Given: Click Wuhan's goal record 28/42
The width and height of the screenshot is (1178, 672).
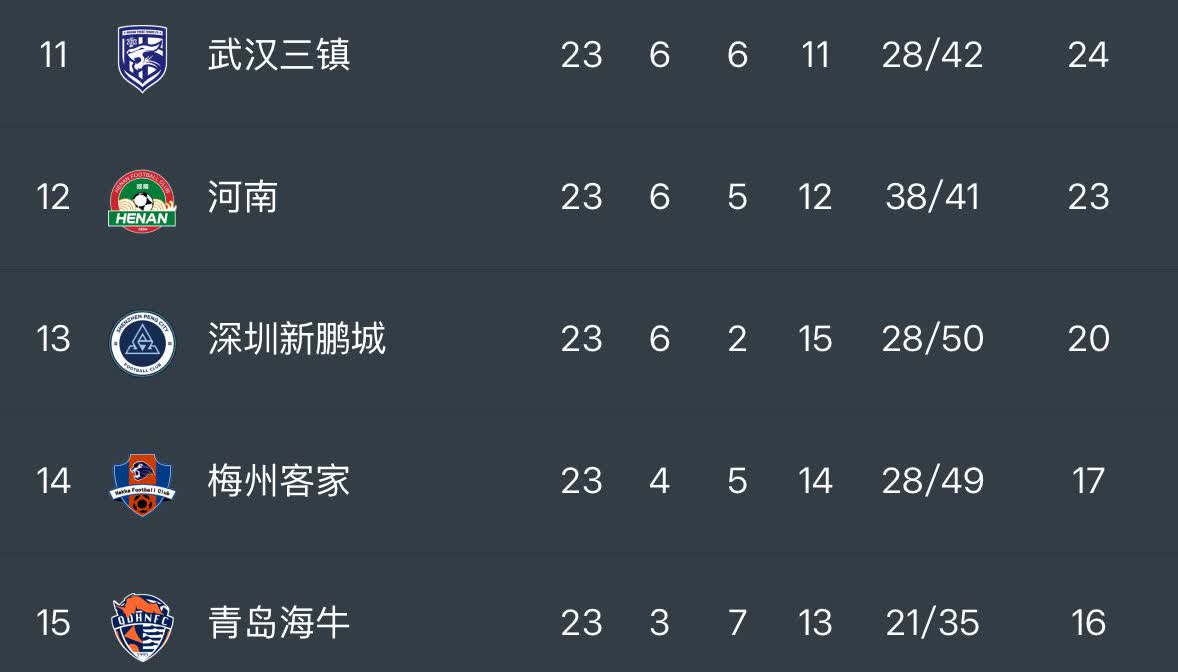Looking at the screenshot, I should [932, 55].
